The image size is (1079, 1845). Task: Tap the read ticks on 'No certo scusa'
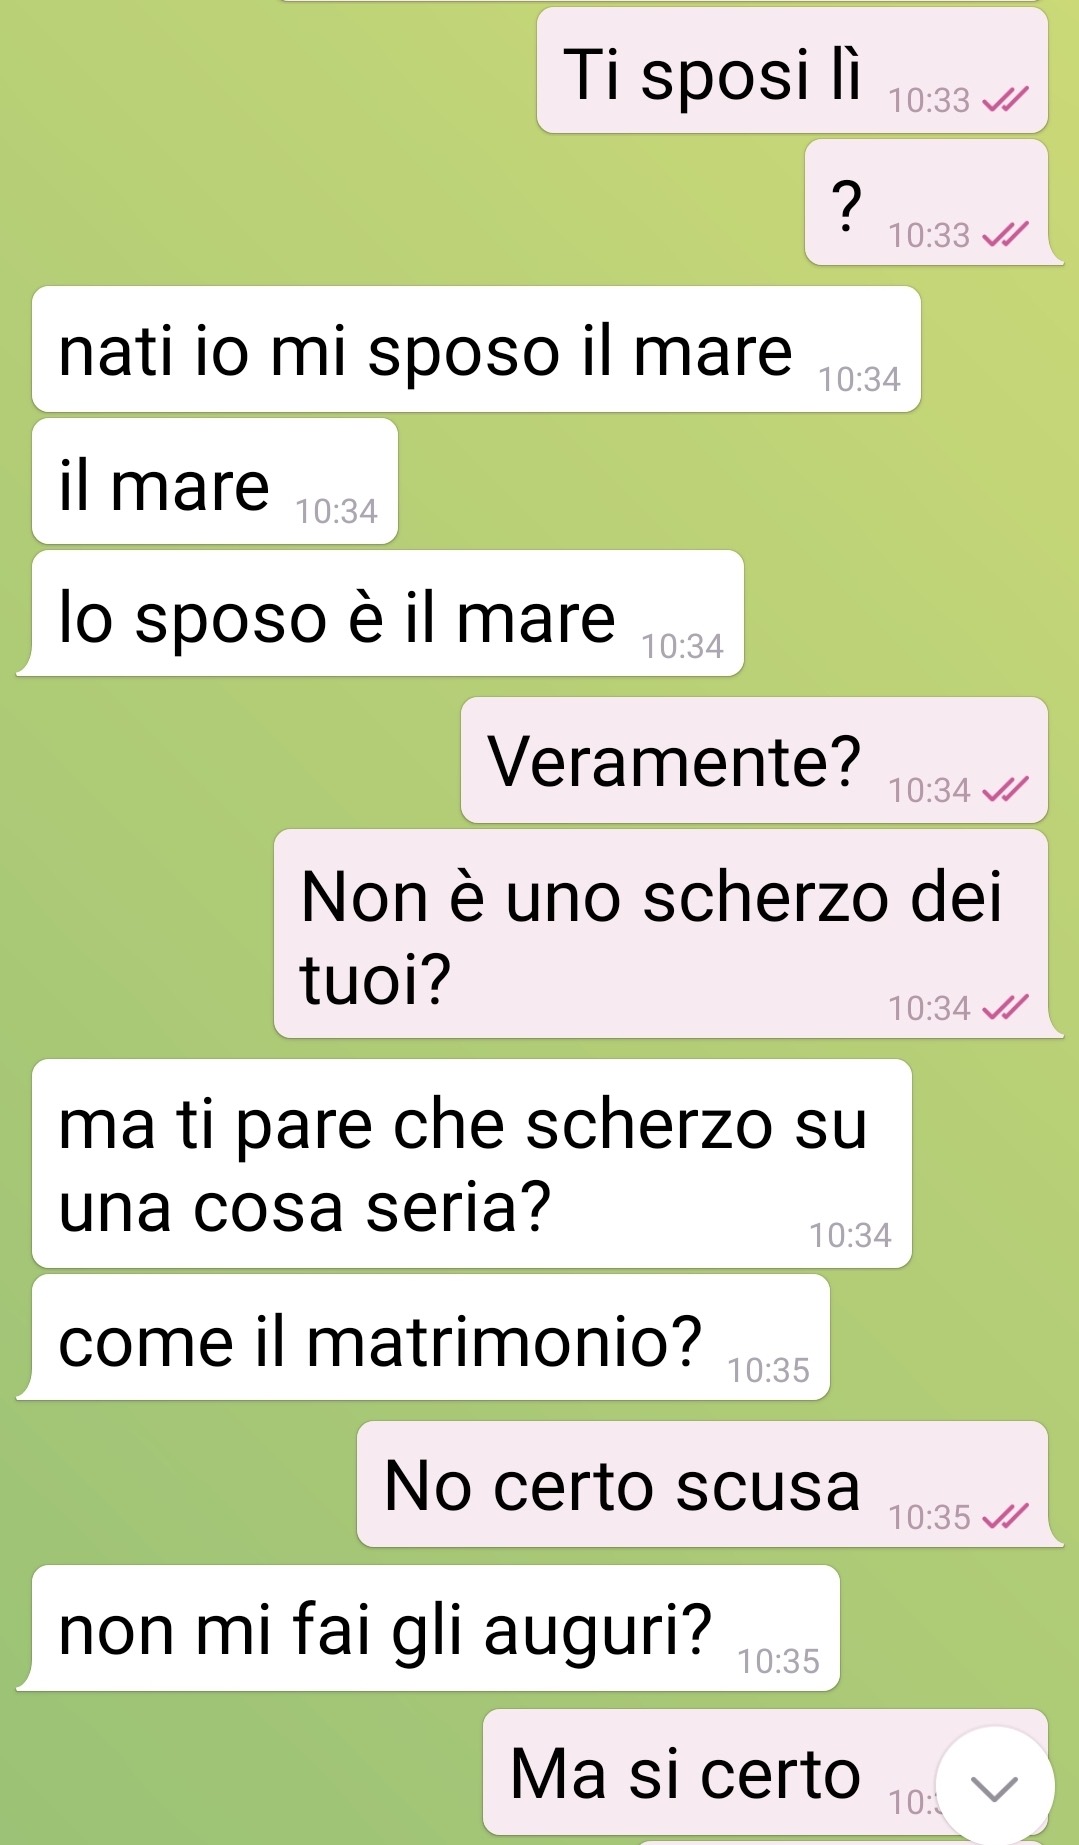[1004, 1517]
